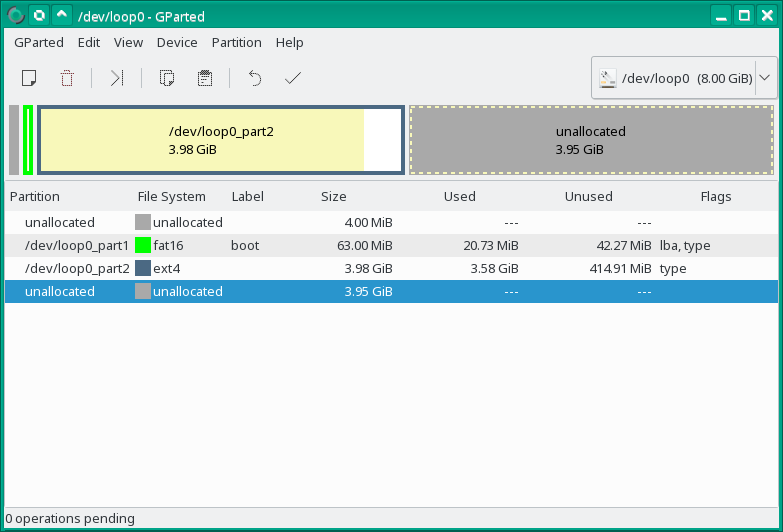
Task: Click grey swatch in 4.00 MiB row
Action: click(143, 222)
